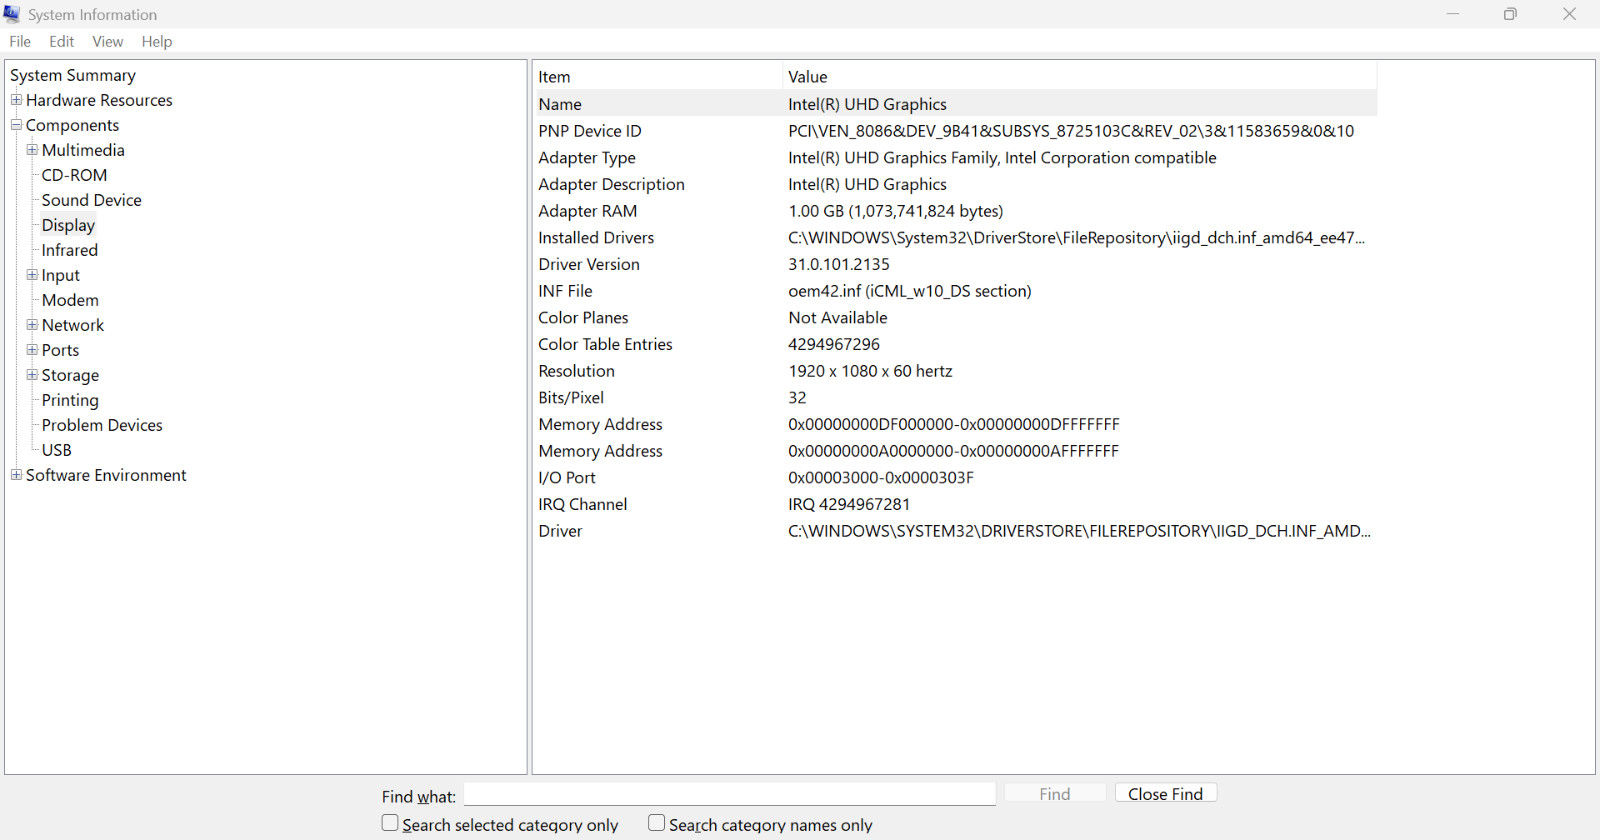Click the System Information app icon in title bar

pos(12,14)
